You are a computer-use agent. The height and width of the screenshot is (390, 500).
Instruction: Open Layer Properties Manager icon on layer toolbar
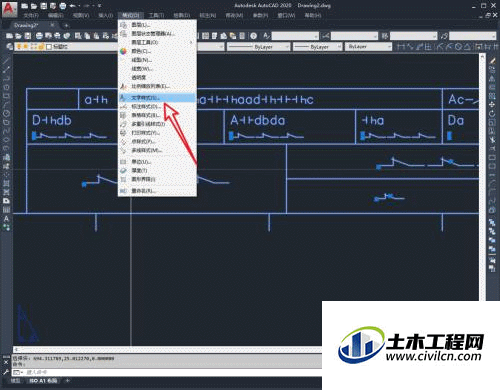pos(10,46)
